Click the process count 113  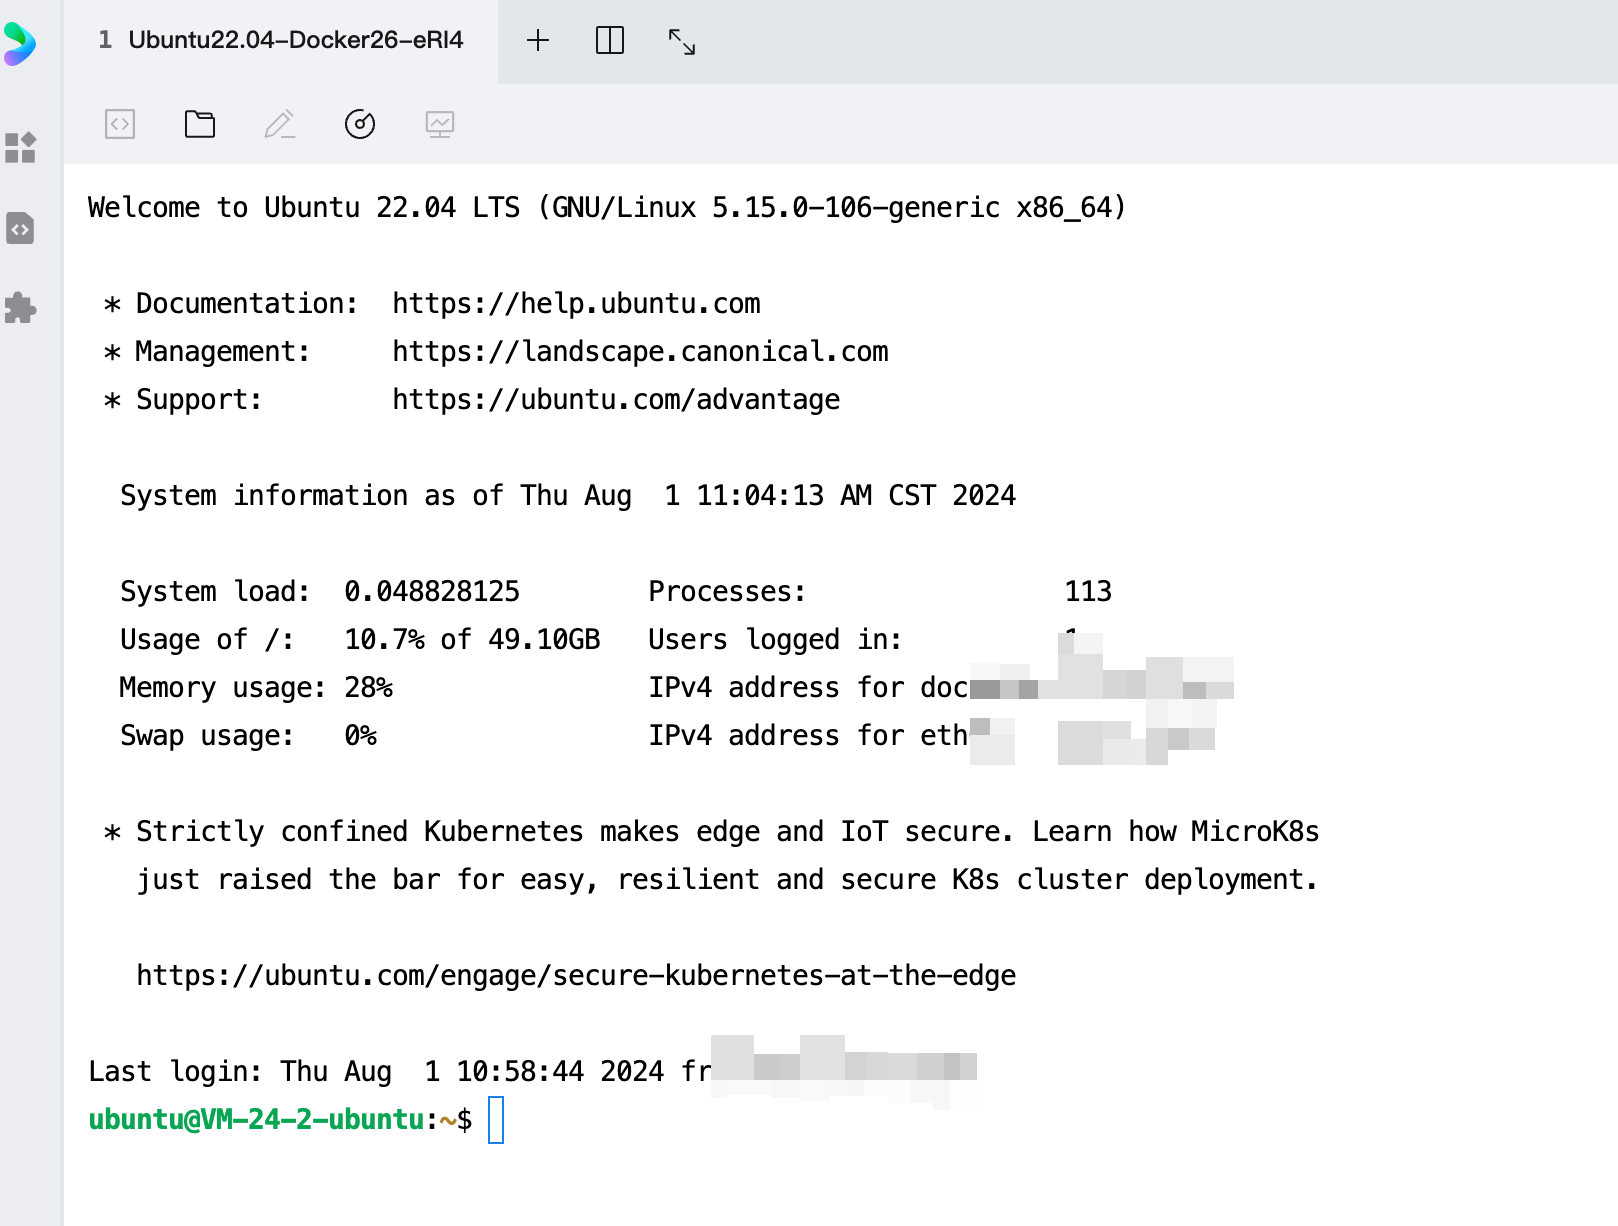(x=1088, y=591)
